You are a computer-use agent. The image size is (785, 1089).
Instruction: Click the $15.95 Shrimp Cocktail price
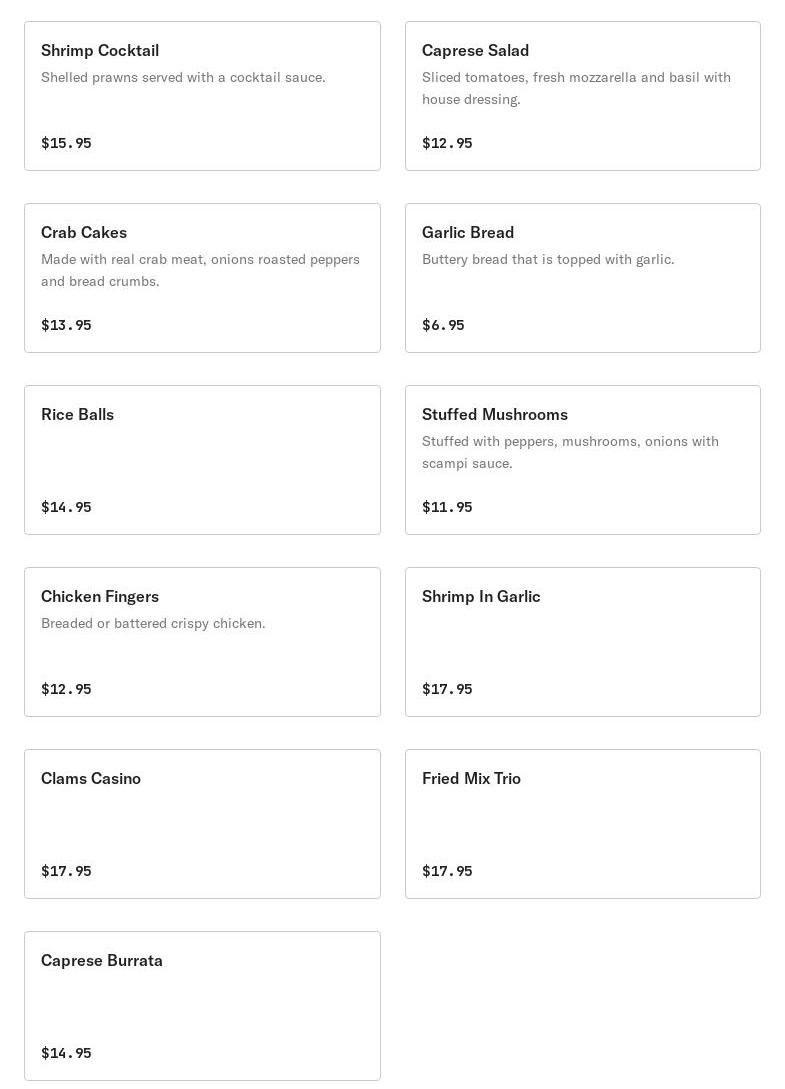click(66, 143)
